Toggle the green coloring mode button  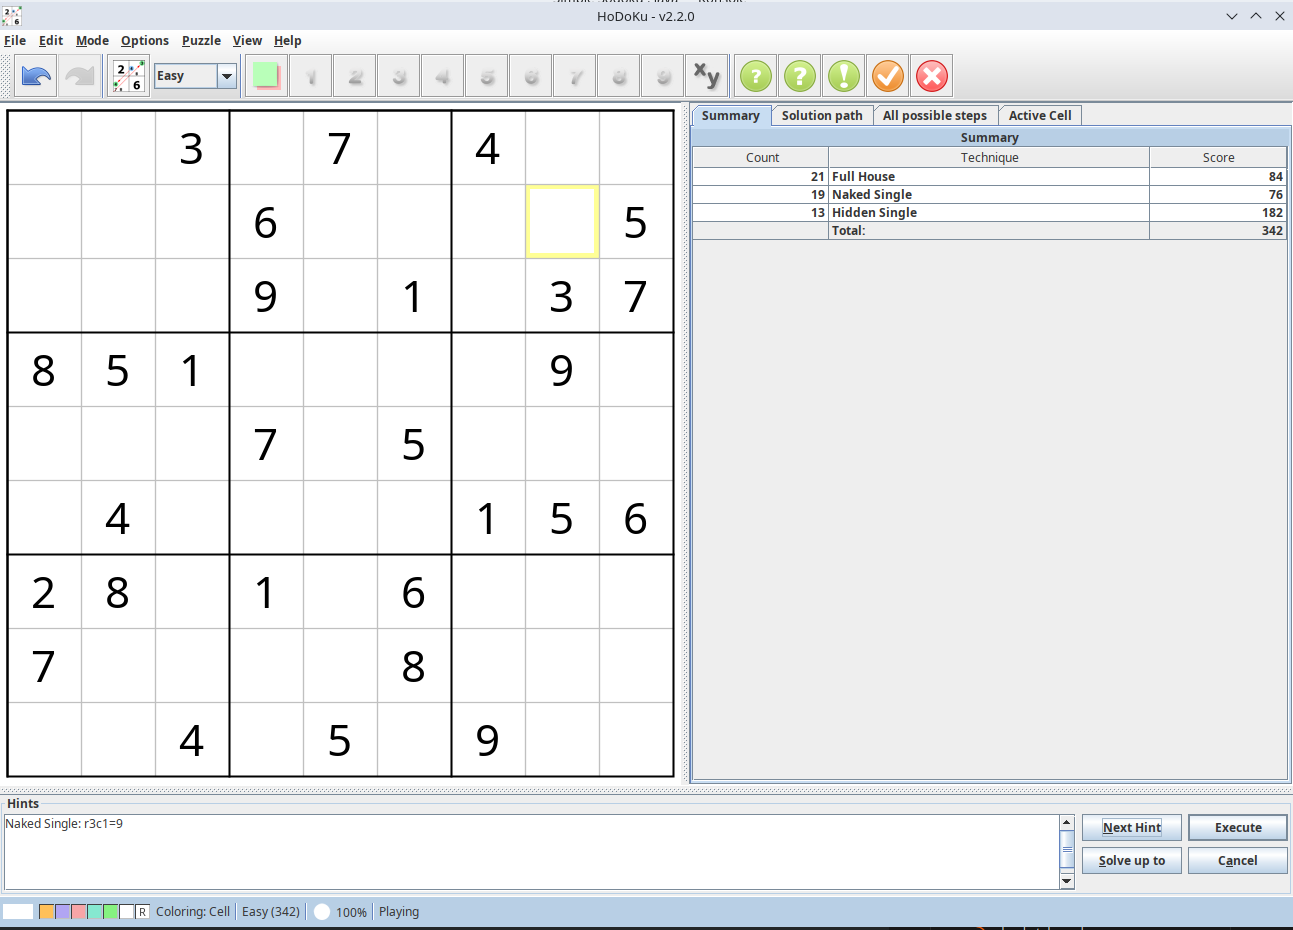266,76
